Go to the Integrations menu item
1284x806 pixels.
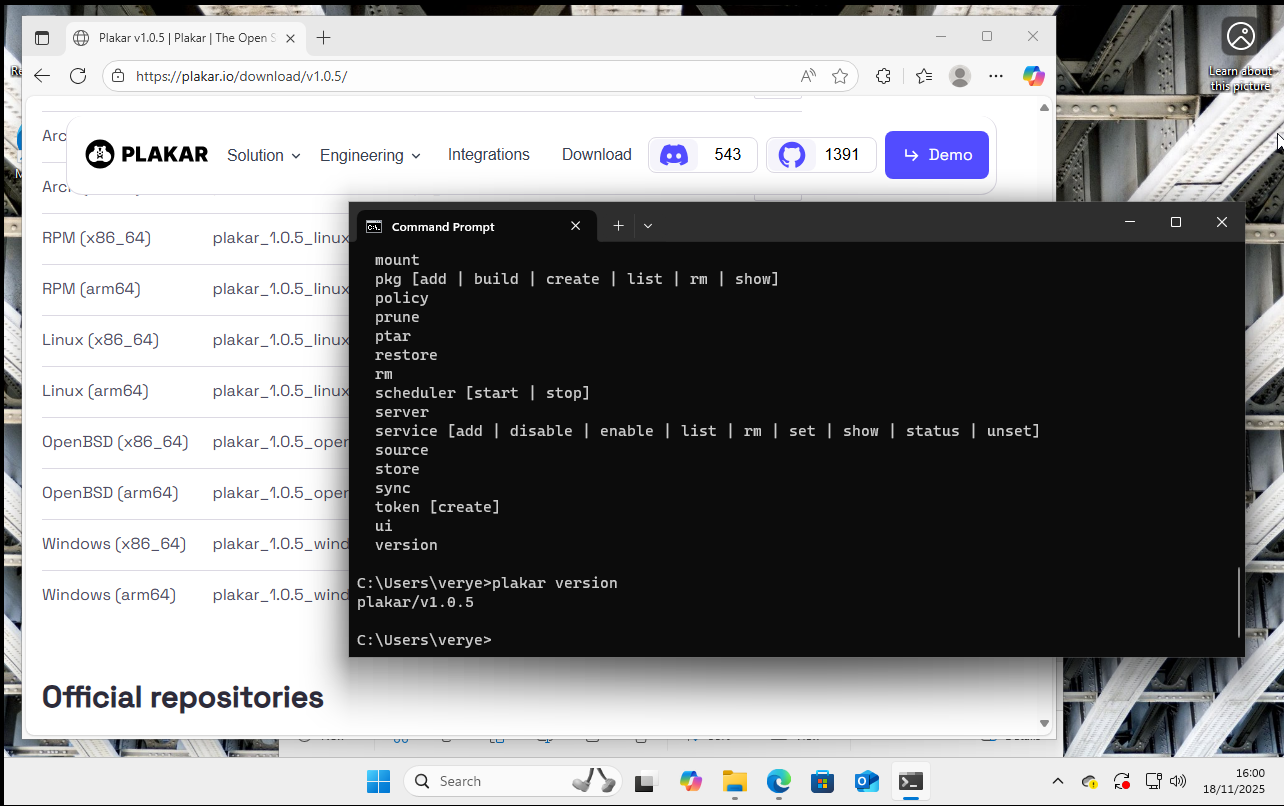point(488,154)
